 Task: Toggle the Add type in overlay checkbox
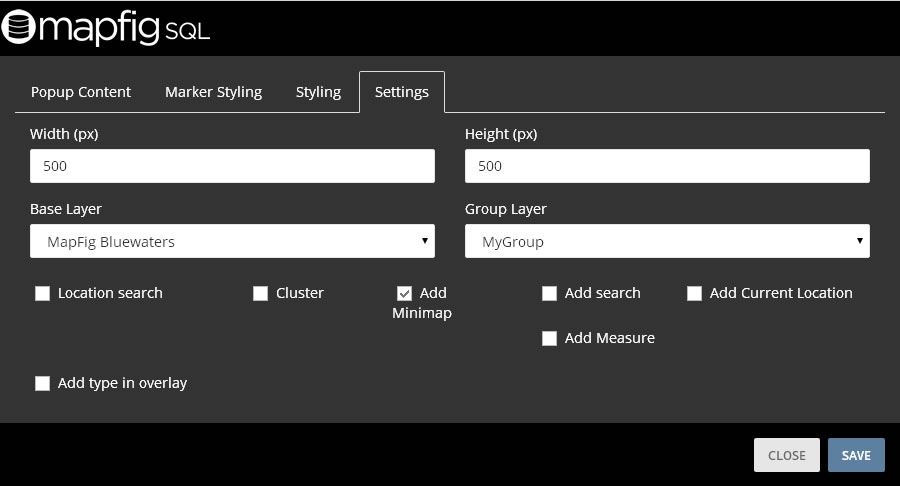click(x=43, y=384)
